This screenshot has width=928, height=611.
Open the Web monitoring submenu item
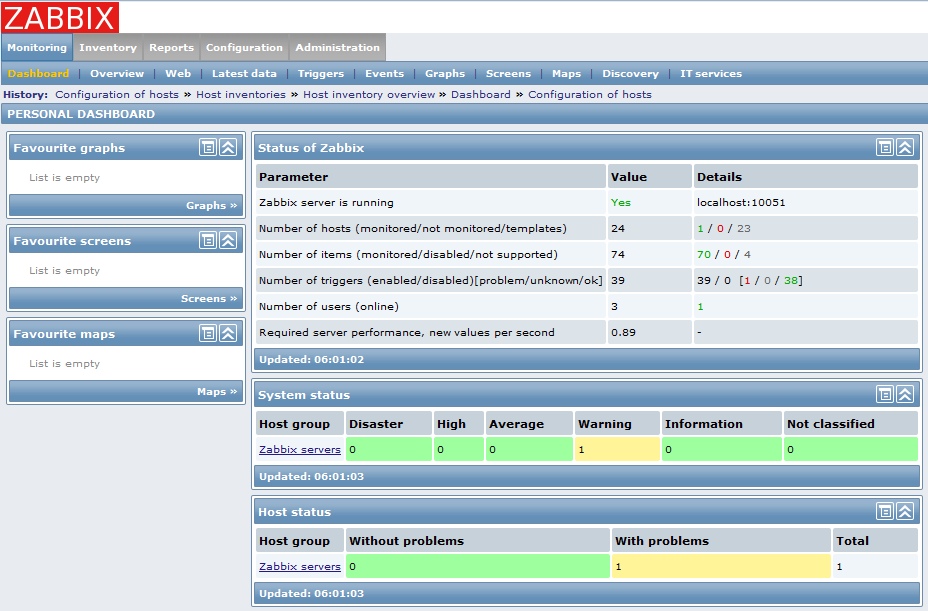tap(178, 73)
